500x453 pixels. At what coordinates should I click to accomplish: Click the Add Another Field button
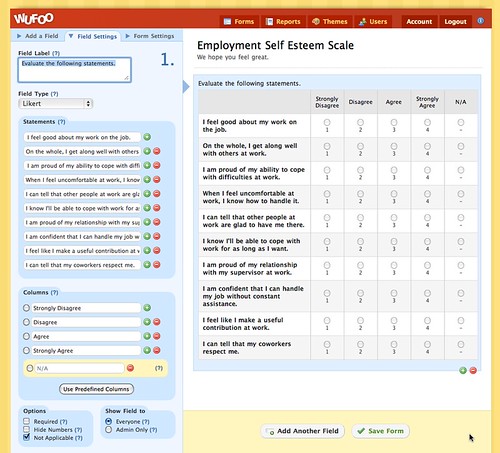(302, 431)
